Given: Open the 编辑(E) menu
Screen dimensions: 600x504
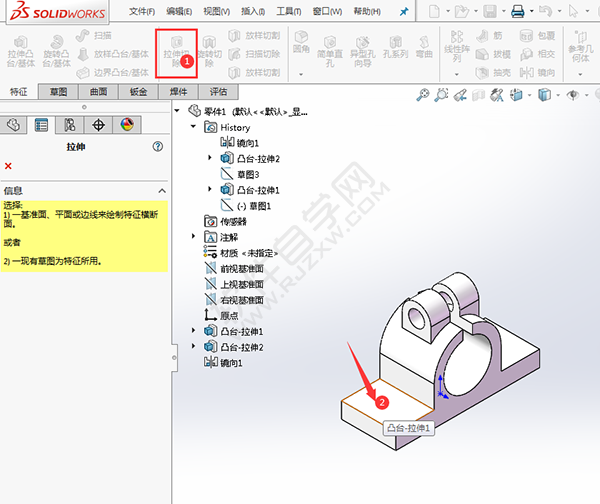Looking at the screenshot, I should point(179,11).
